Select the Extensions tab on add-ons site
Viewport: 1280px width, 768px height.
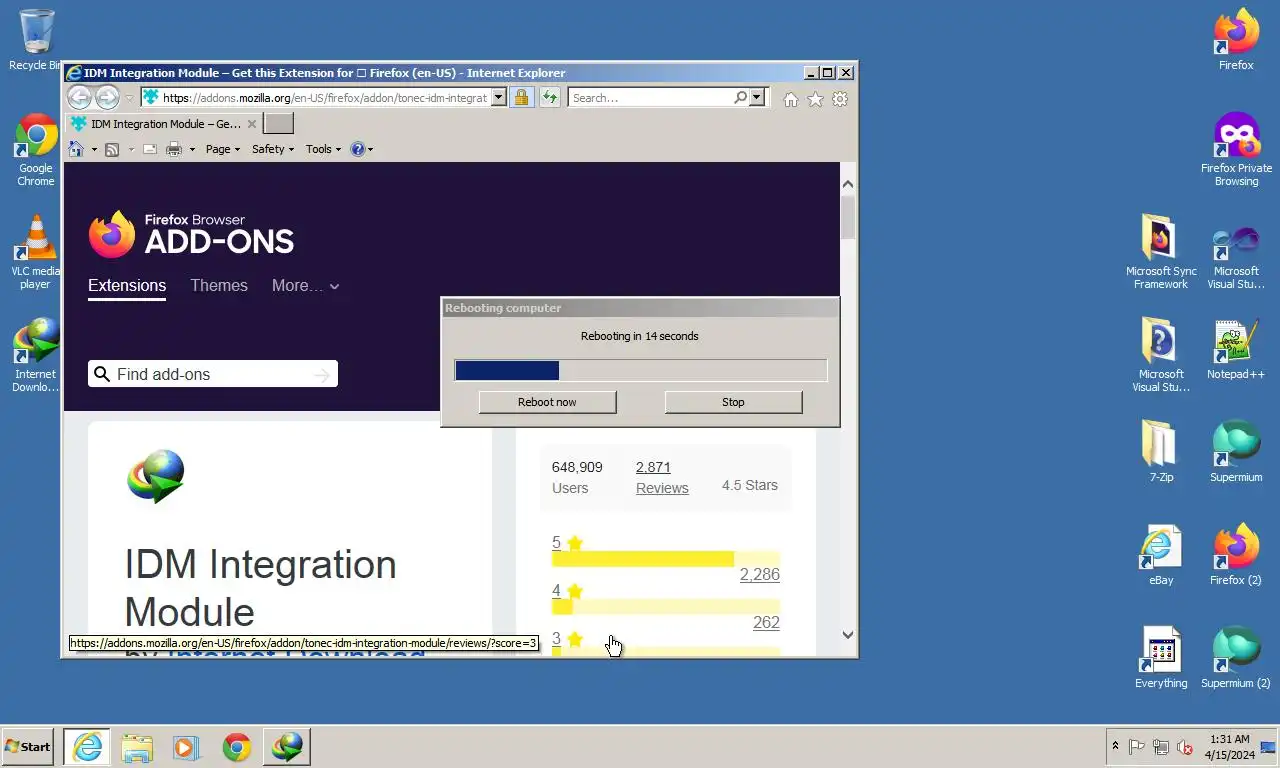coord(127,286)
